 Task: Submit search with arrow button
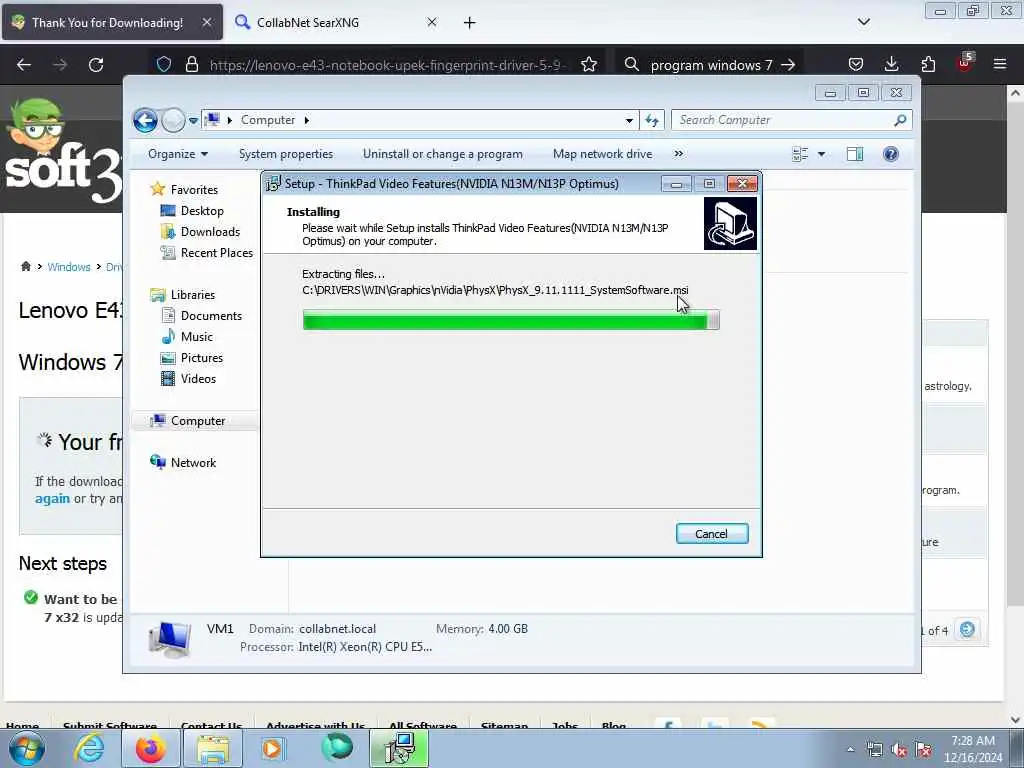pos(789,65)
